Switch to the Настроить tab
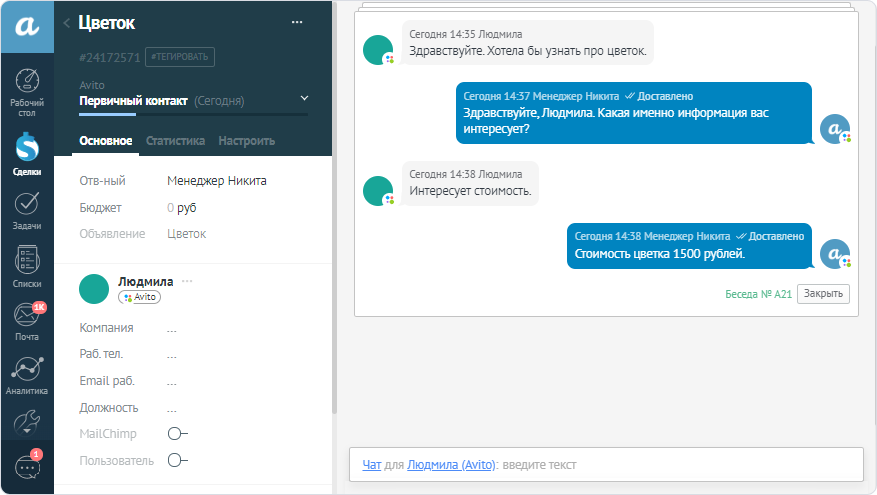Screen dimensions: 877x495 246,141
